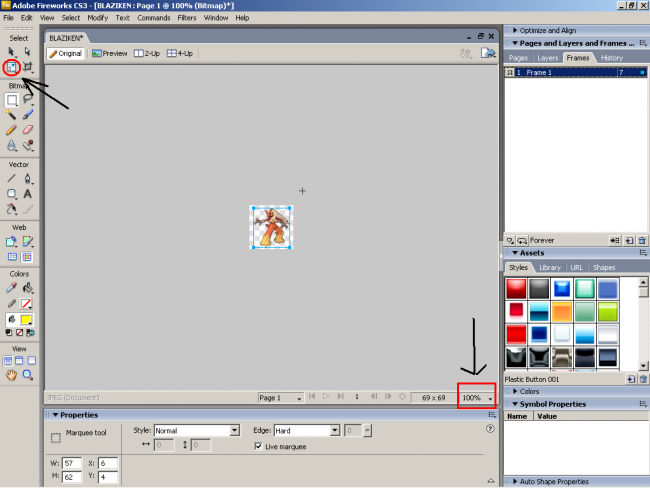This screenshot has height=488, width=650.
Task: Switch to the 4-Up view
Action: [x=180, y=53]
